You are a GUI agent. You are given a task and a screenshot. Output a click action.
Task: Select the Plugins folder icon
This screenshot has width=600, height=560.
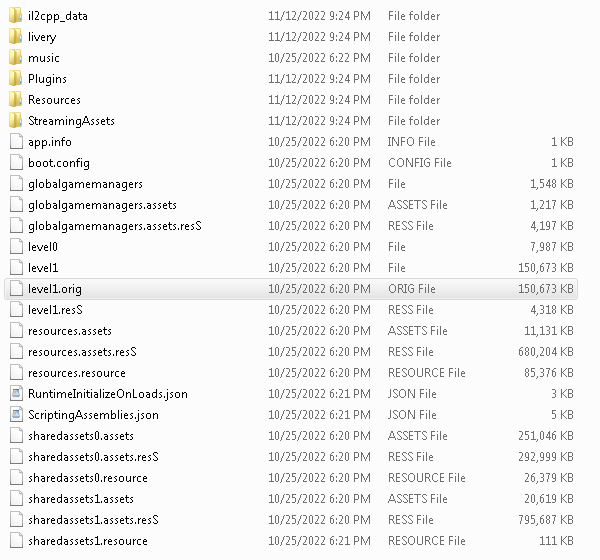(15, 79)
